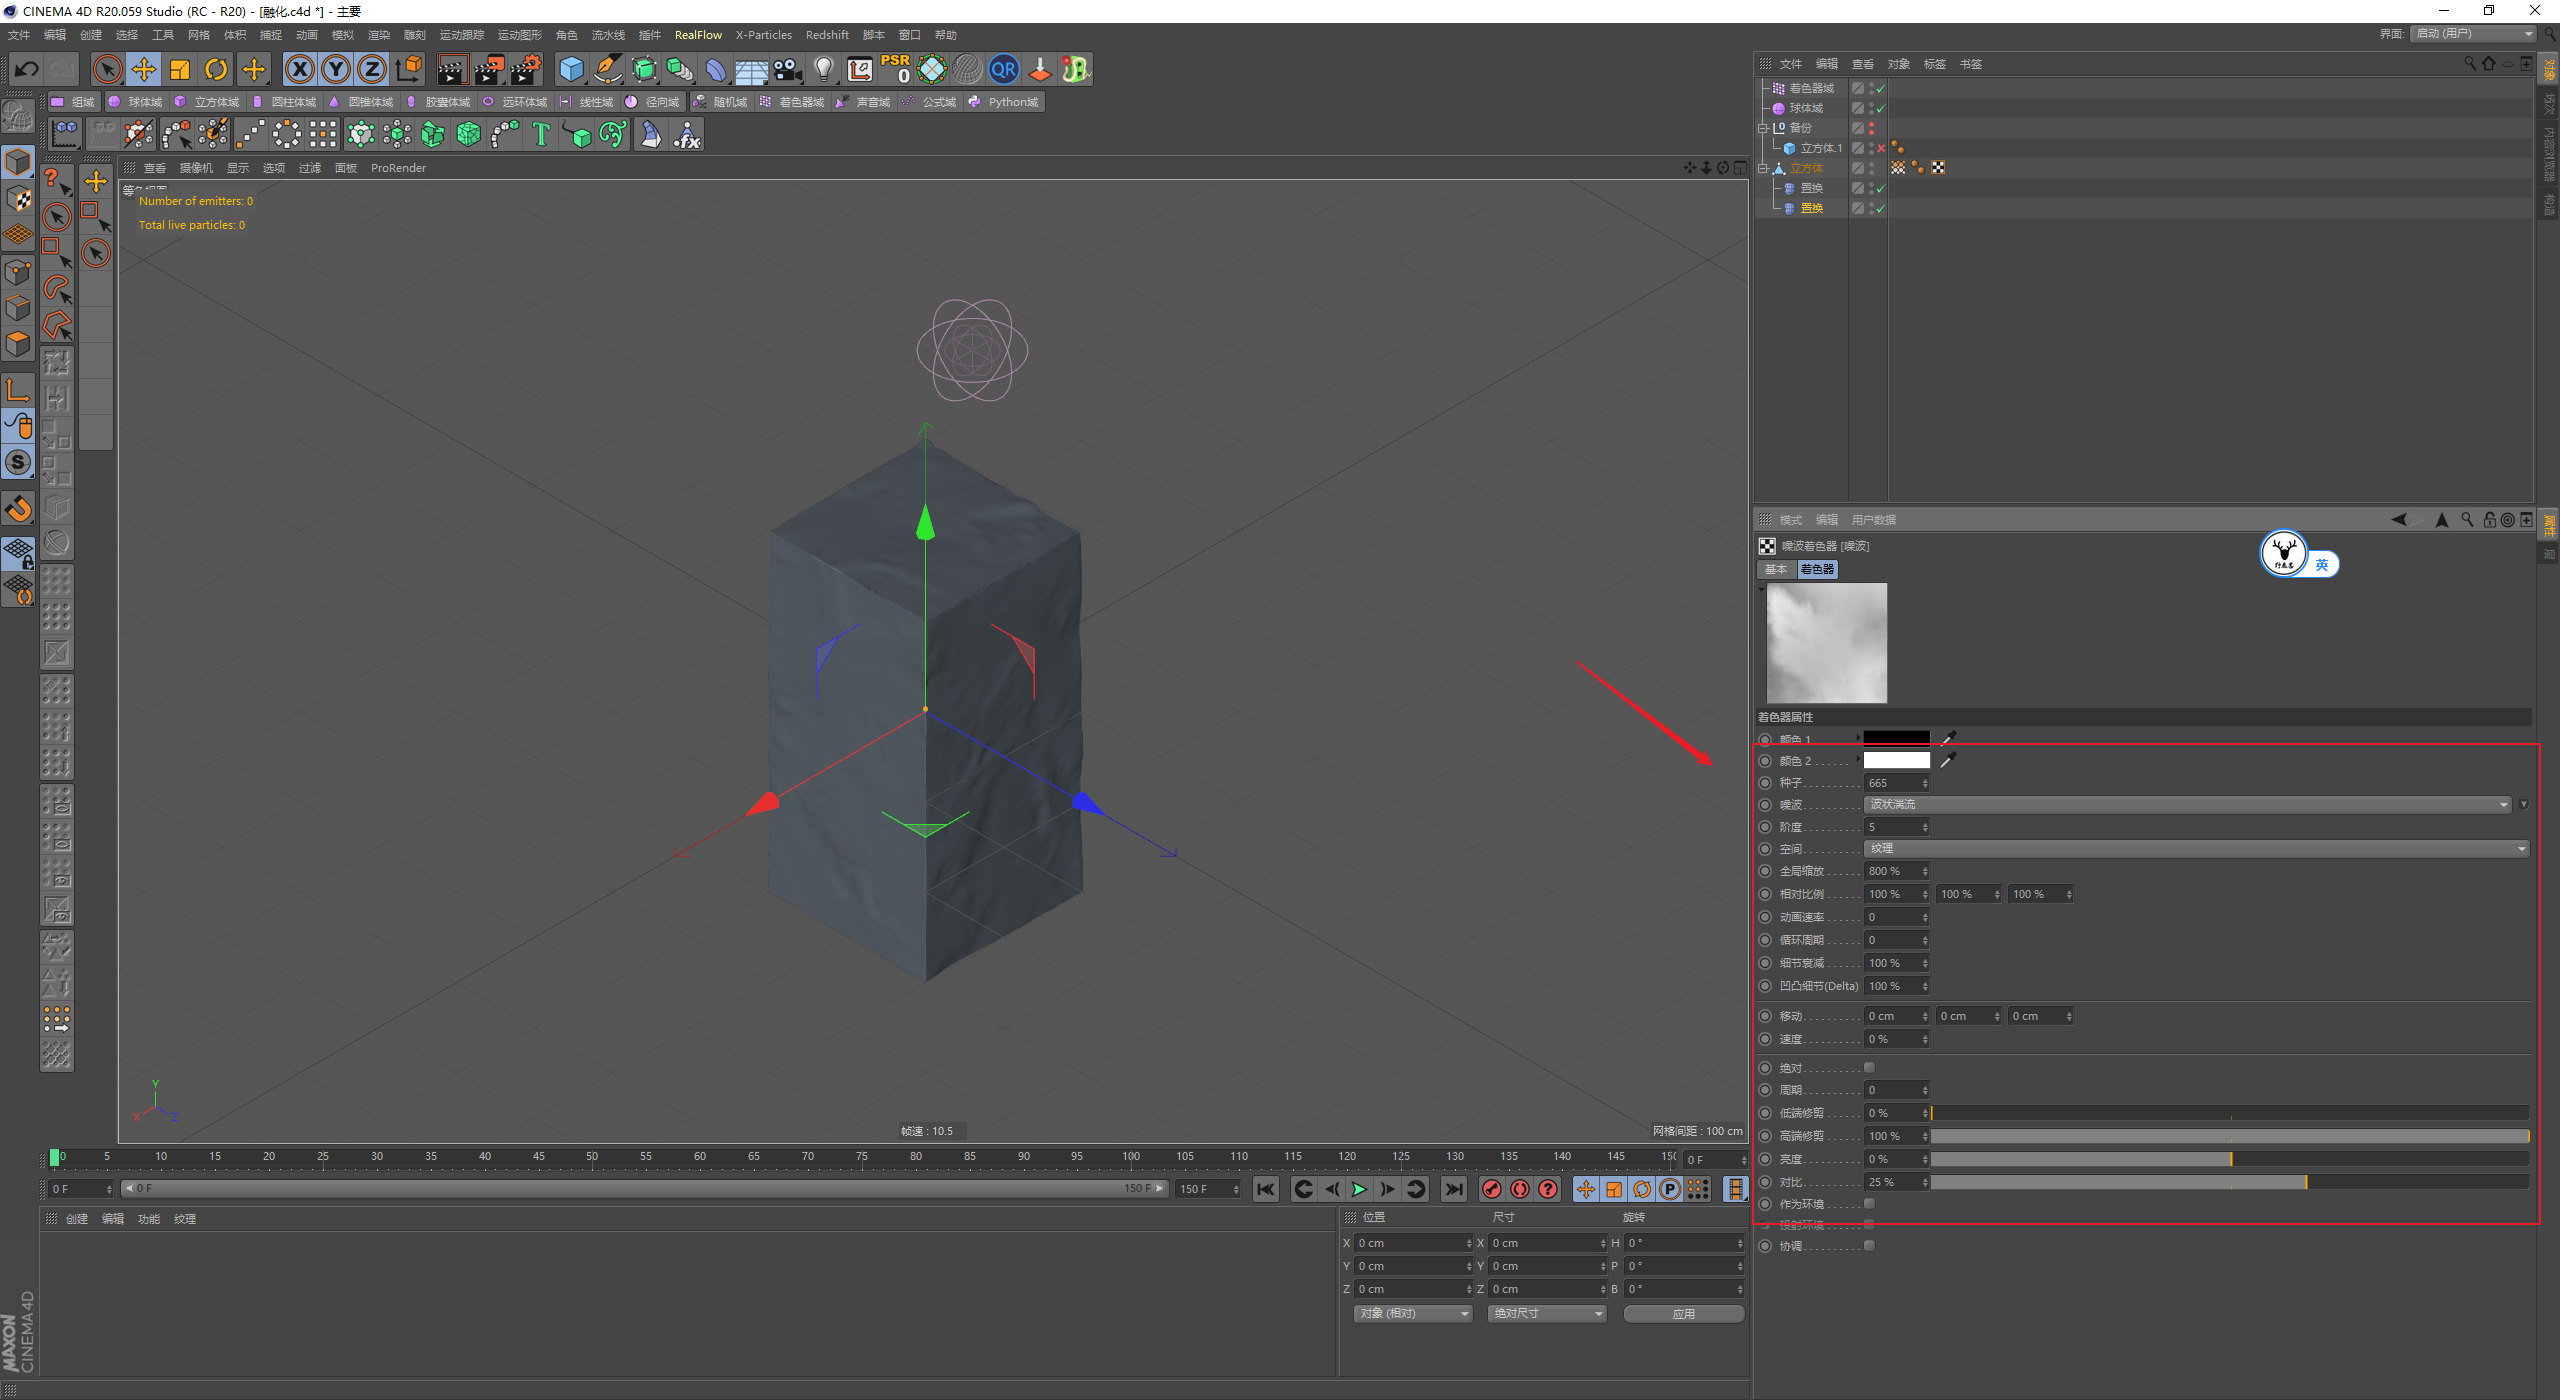2560x1400 pixels.
Task: Select the Move tool in top toolbar
Action: click(143, 69)
